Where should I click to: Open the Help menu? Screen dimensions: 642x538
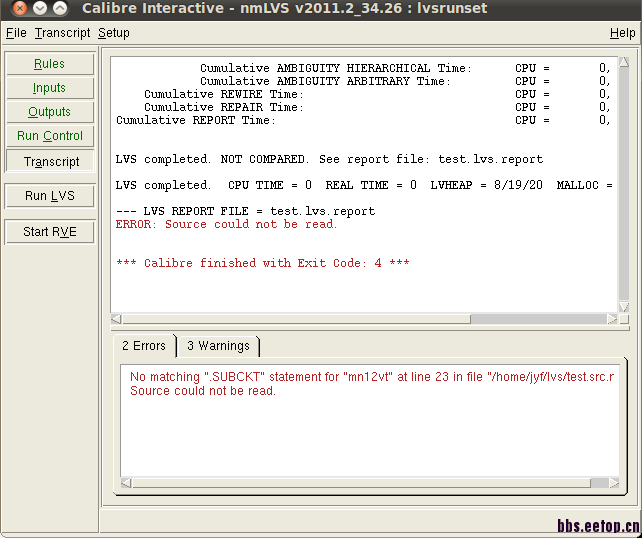622,33
